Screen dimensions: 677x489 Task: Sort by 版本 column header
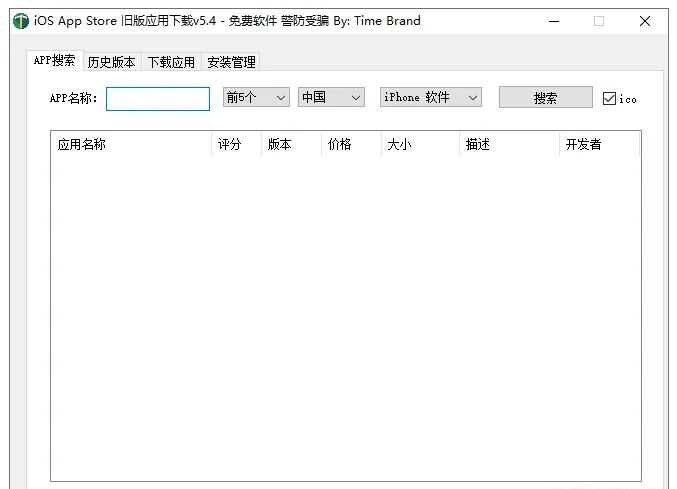coord(291,144)
